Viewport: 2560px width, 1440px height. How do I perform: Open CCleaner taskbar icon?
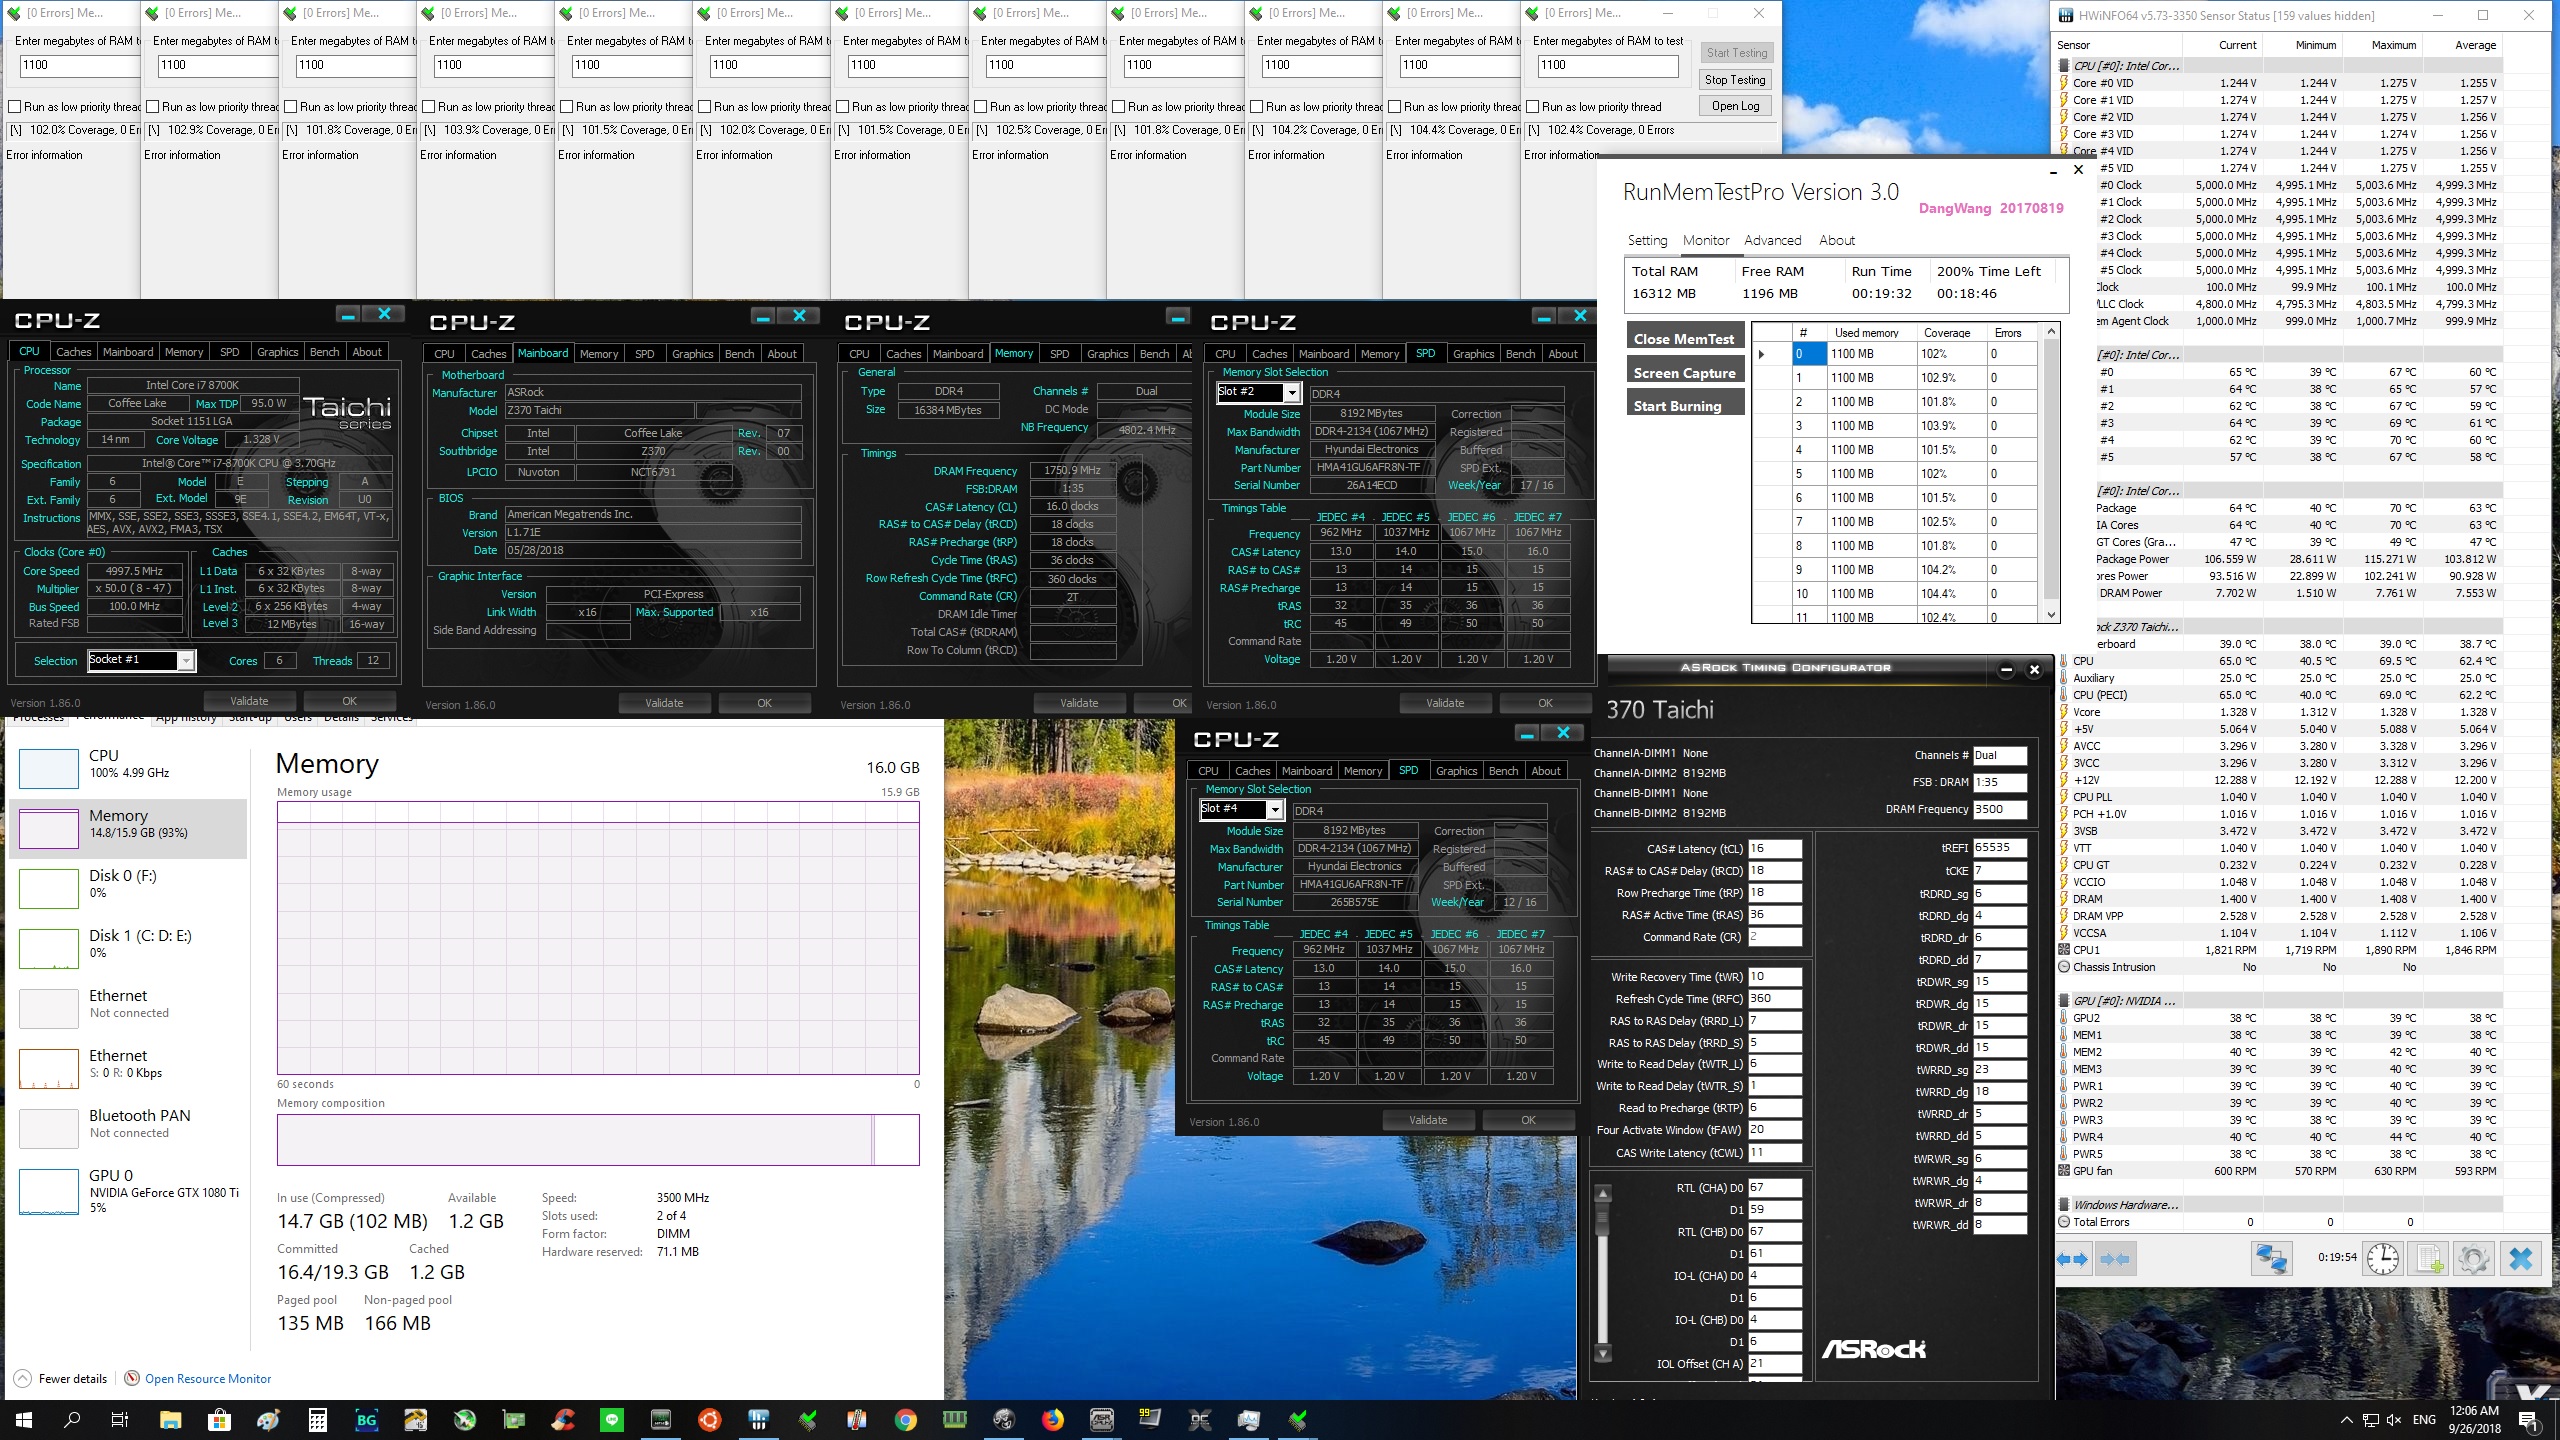(x=562, y=1420)
